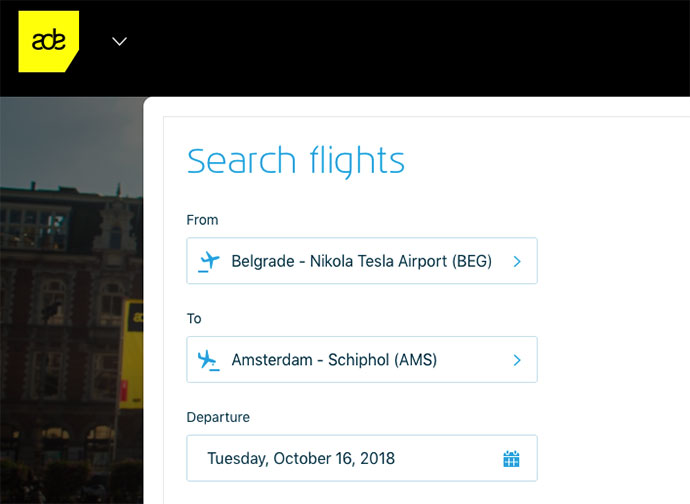Screen dimensions: 690x504
Task: Click the yellow ADE logo
Action: (x=47, y=41)
